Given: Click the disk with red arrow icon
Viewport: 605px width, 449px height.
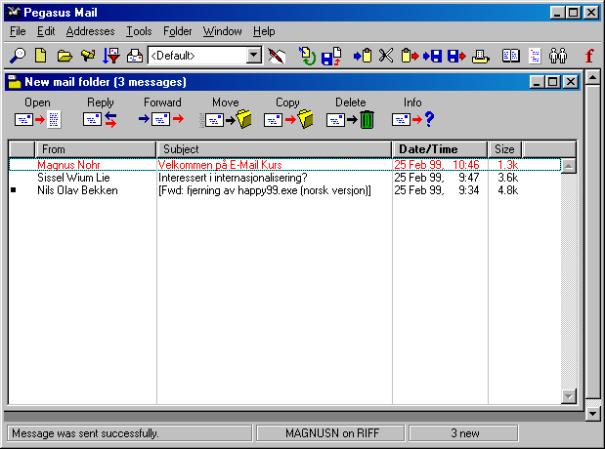Looking at the screenshot, I should coord(456,56).
